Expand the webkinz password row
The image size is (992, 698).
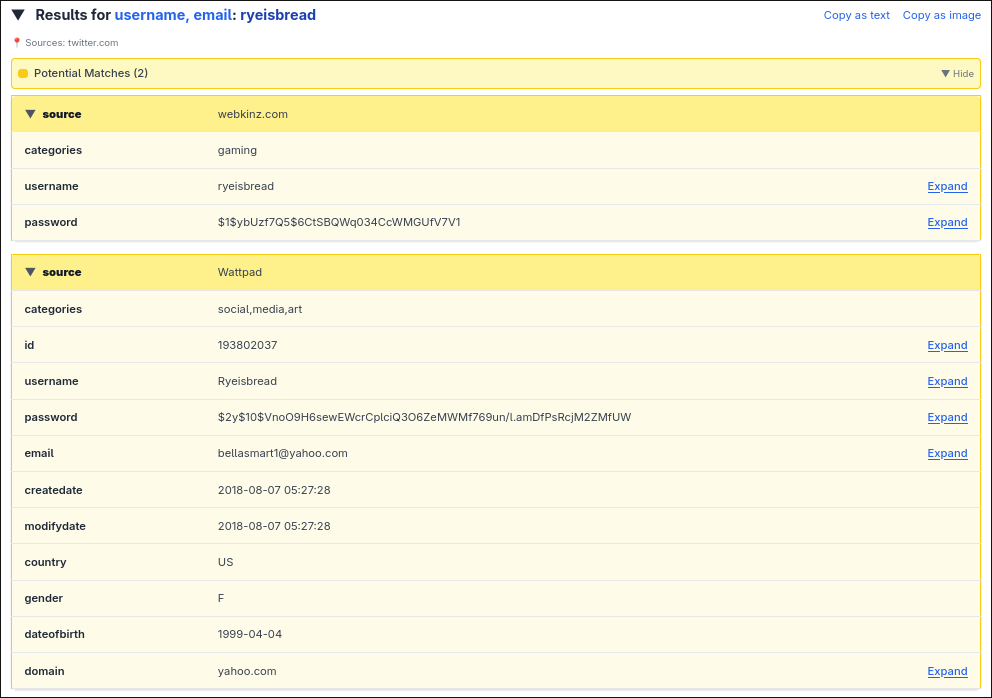[947, 222]
